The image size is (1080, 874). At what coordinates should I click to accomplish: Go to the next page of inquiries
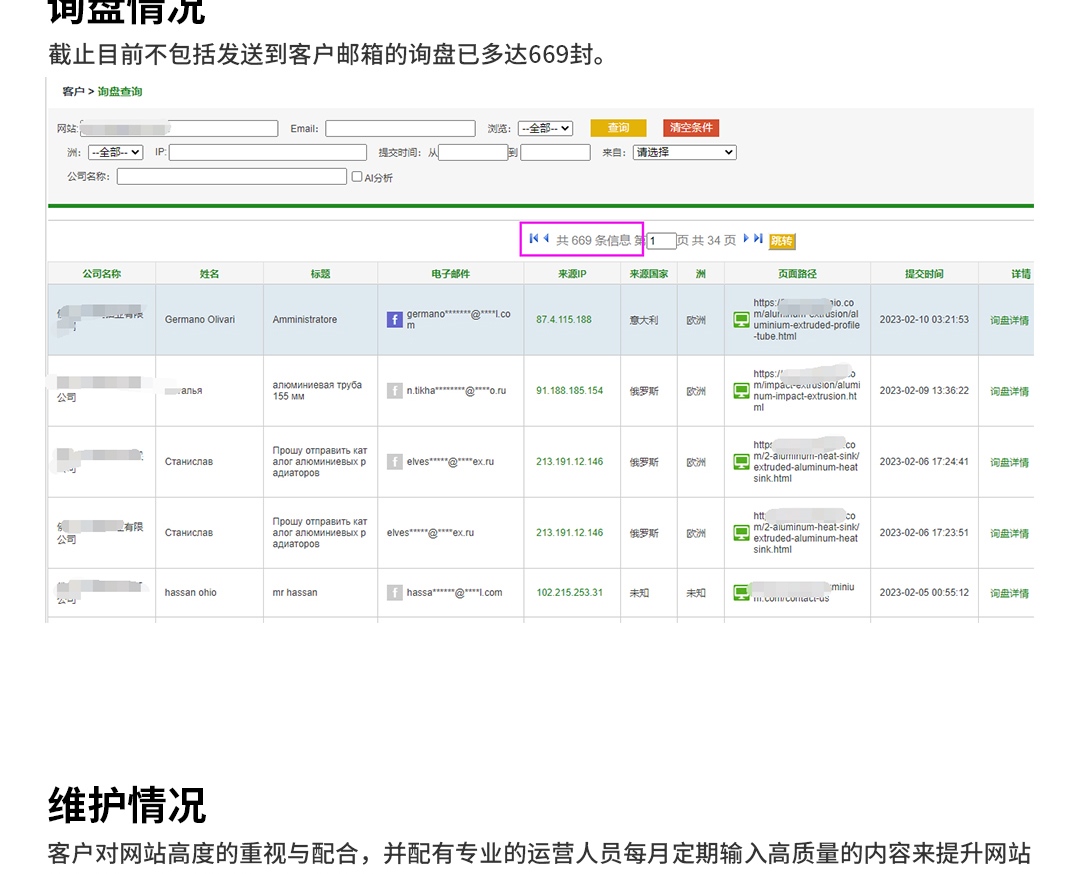click(745, 238)
